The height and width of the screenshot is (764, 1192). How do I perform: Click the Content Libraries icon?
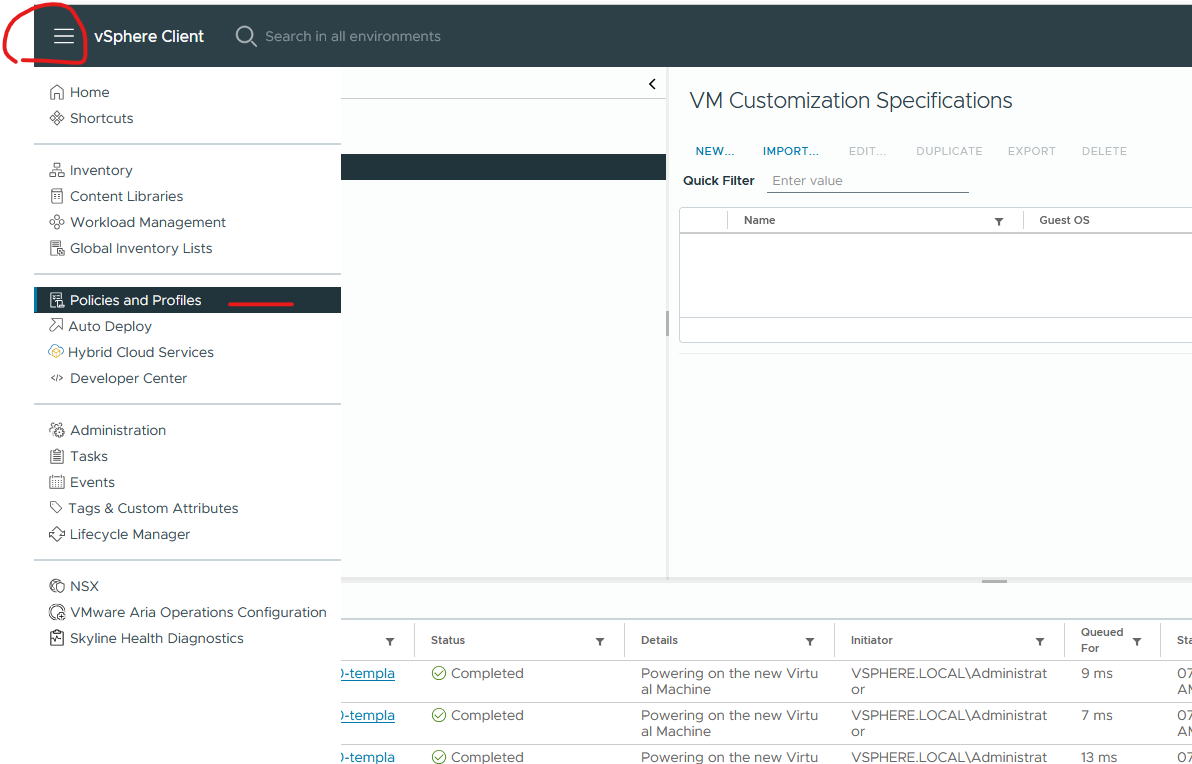click(56, 196)
